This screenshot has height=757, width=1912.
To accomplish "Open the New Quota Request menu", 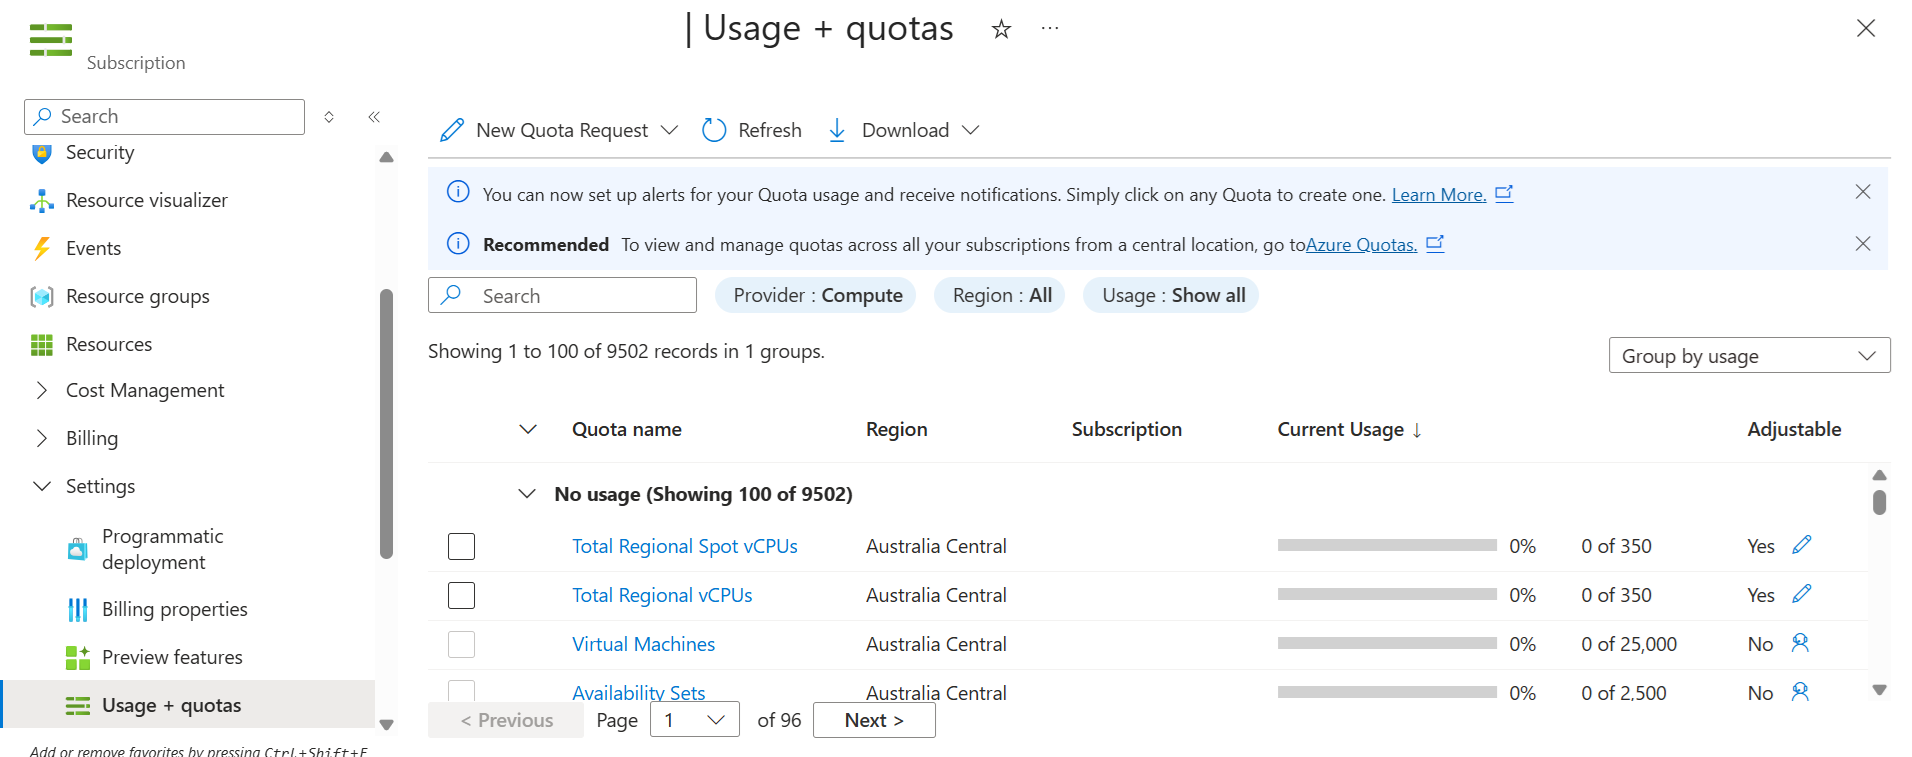I will (560, 130).
